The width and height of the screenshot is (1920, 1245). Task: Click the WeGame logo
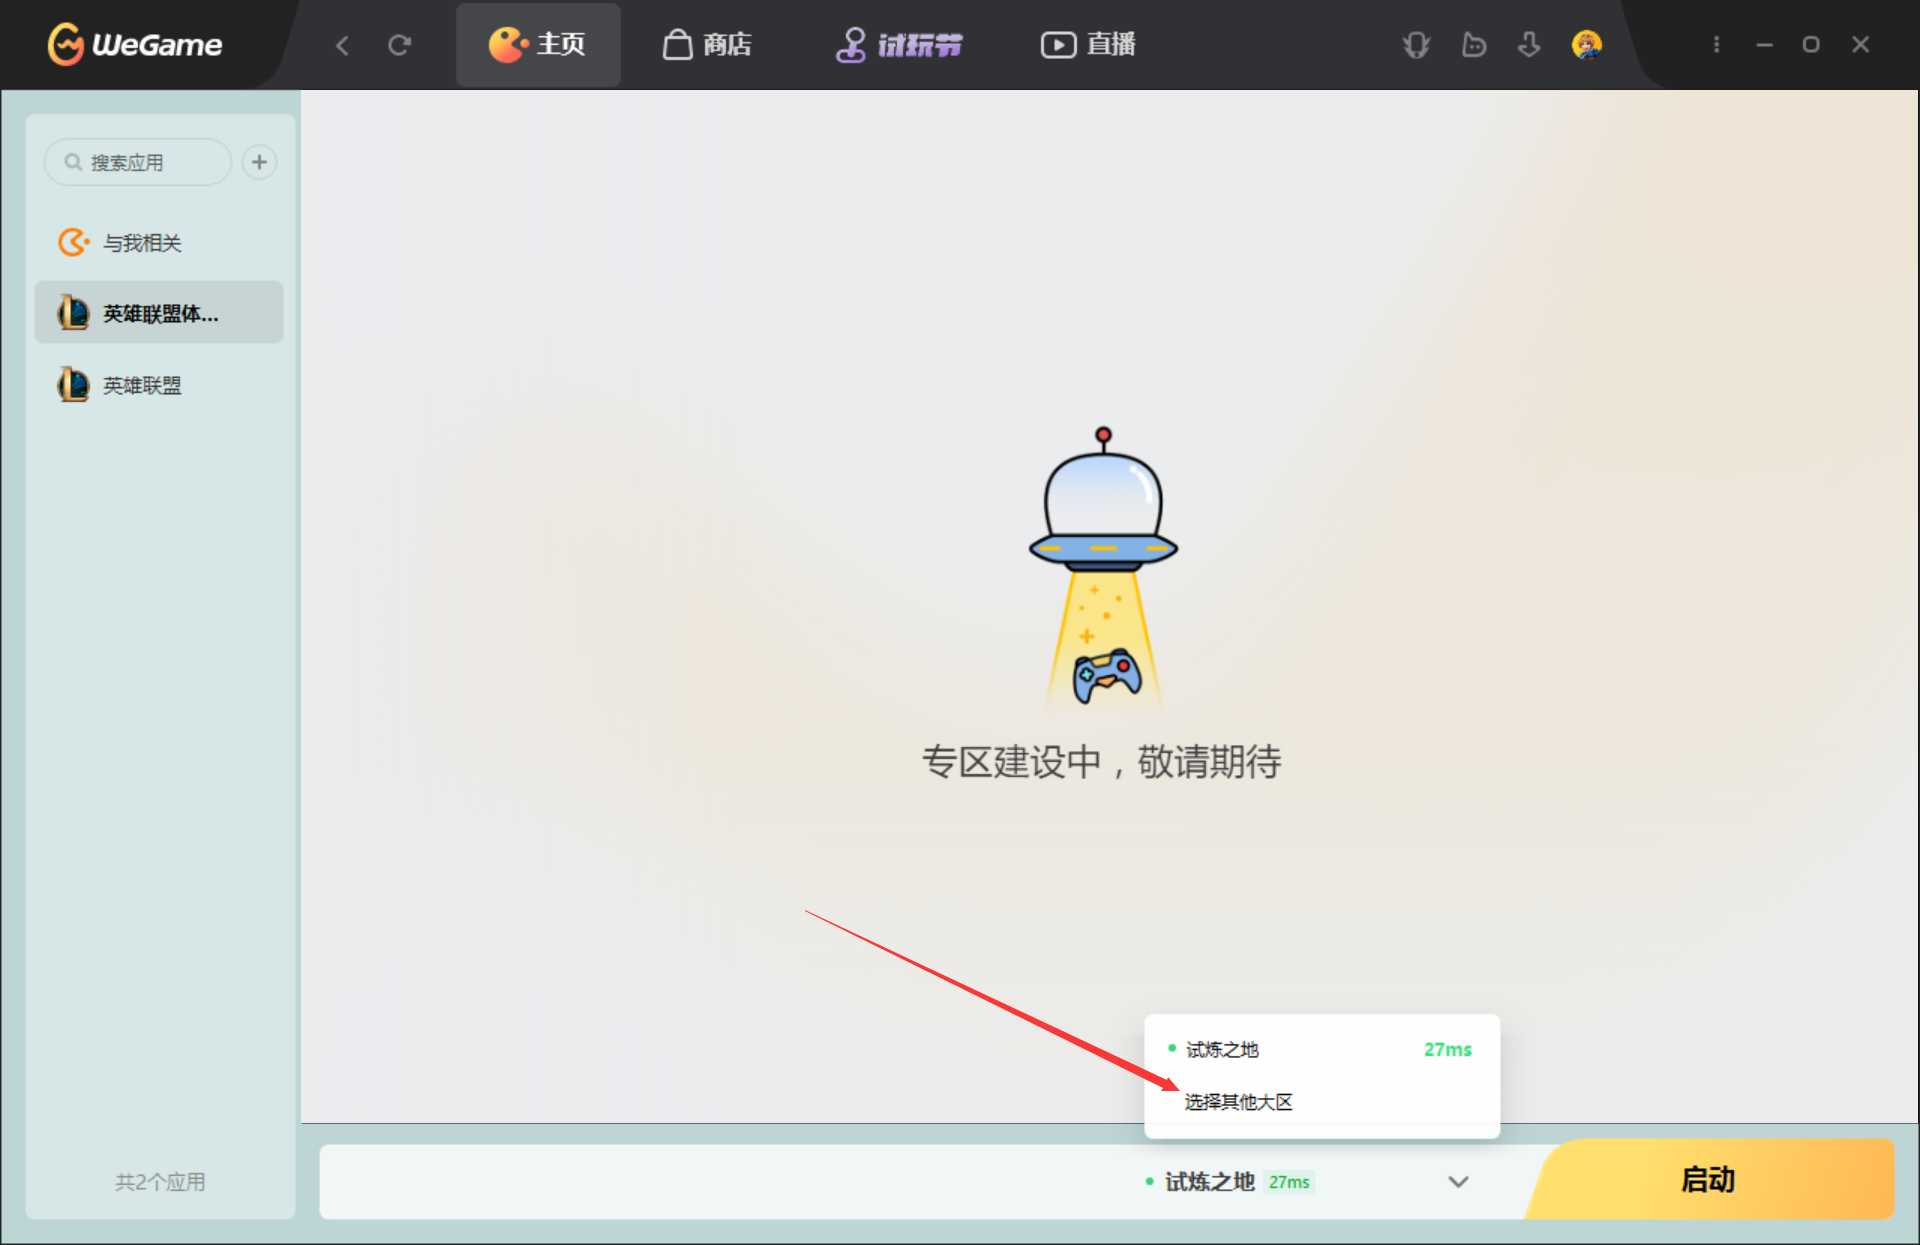[135, 44]
